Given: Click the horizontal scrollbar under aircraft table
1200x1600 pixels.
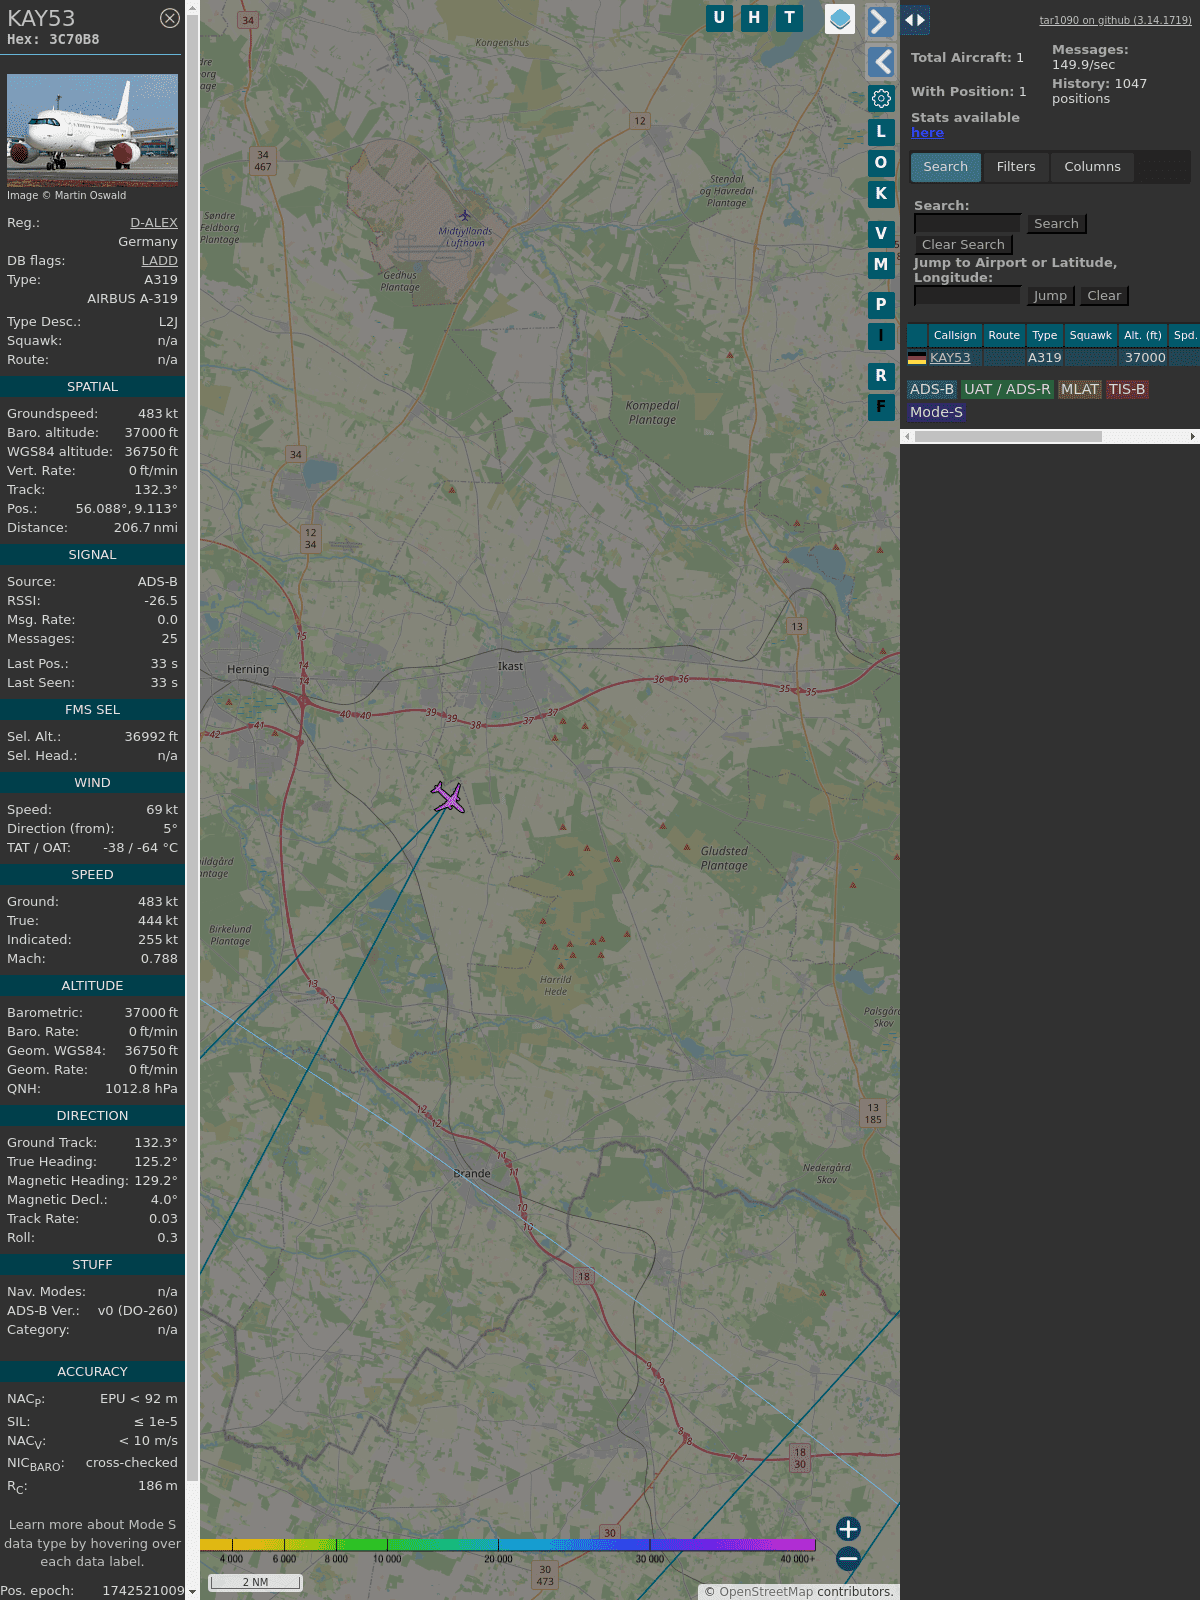Looking at the screenshot, I should [x=1008, y=436].
